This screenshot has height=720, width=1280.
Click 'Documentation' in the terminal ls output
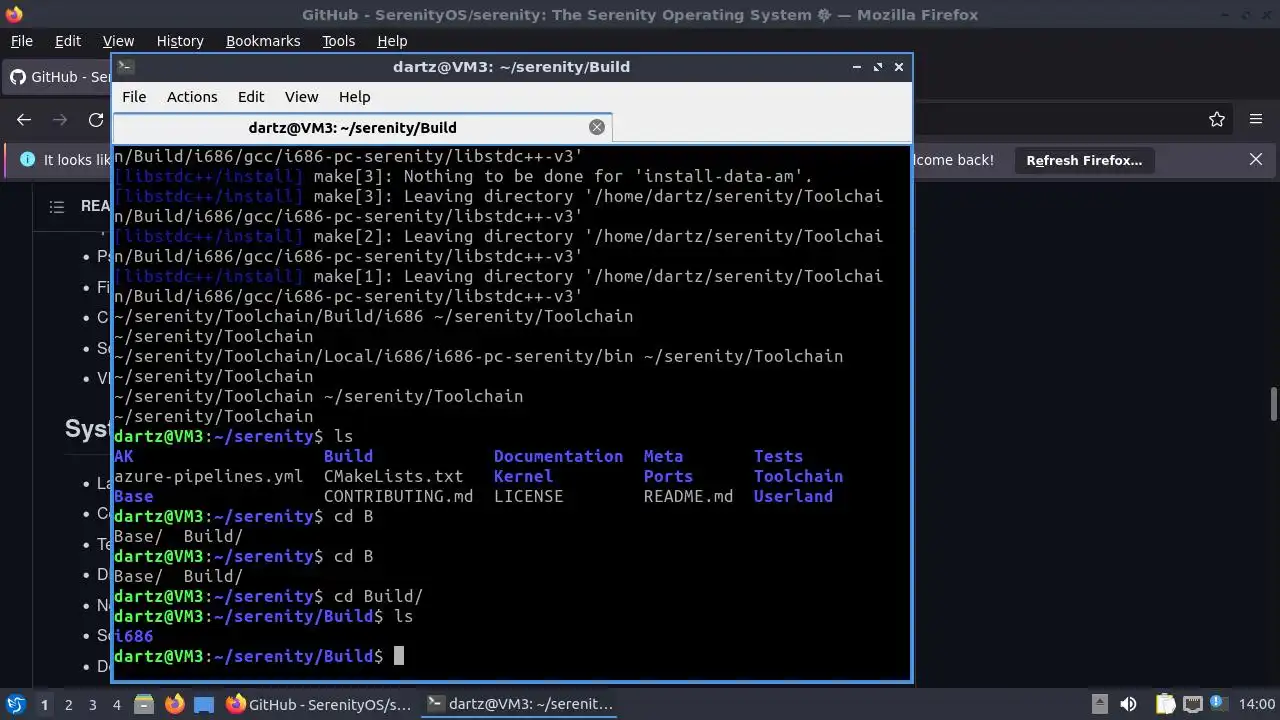click(x=558, y=456)
